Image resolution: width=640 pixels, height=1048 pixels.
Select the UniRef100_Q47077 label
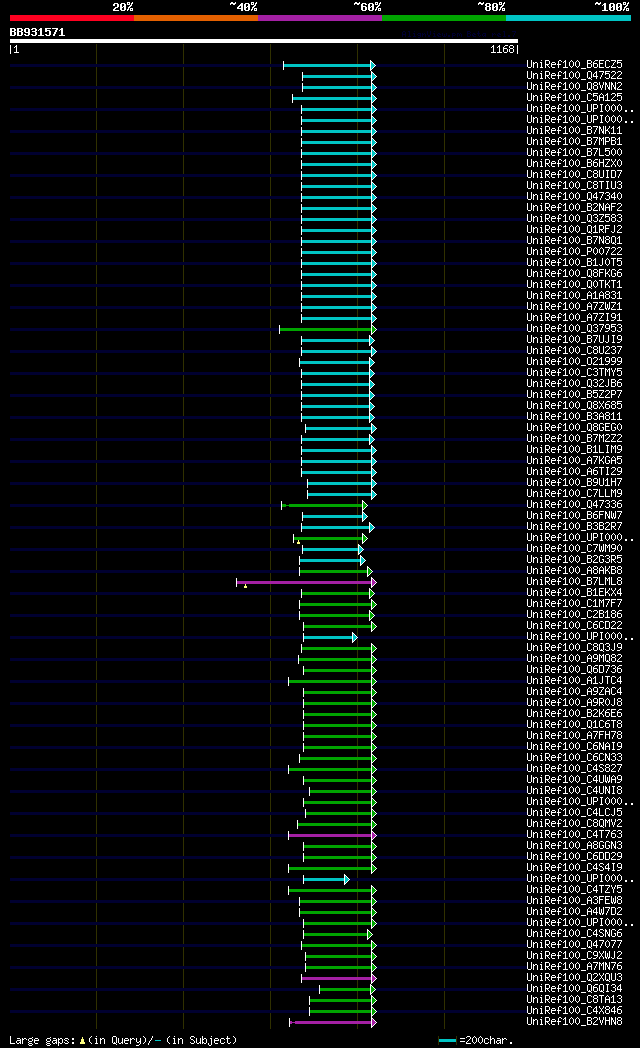tap(574, 944)
